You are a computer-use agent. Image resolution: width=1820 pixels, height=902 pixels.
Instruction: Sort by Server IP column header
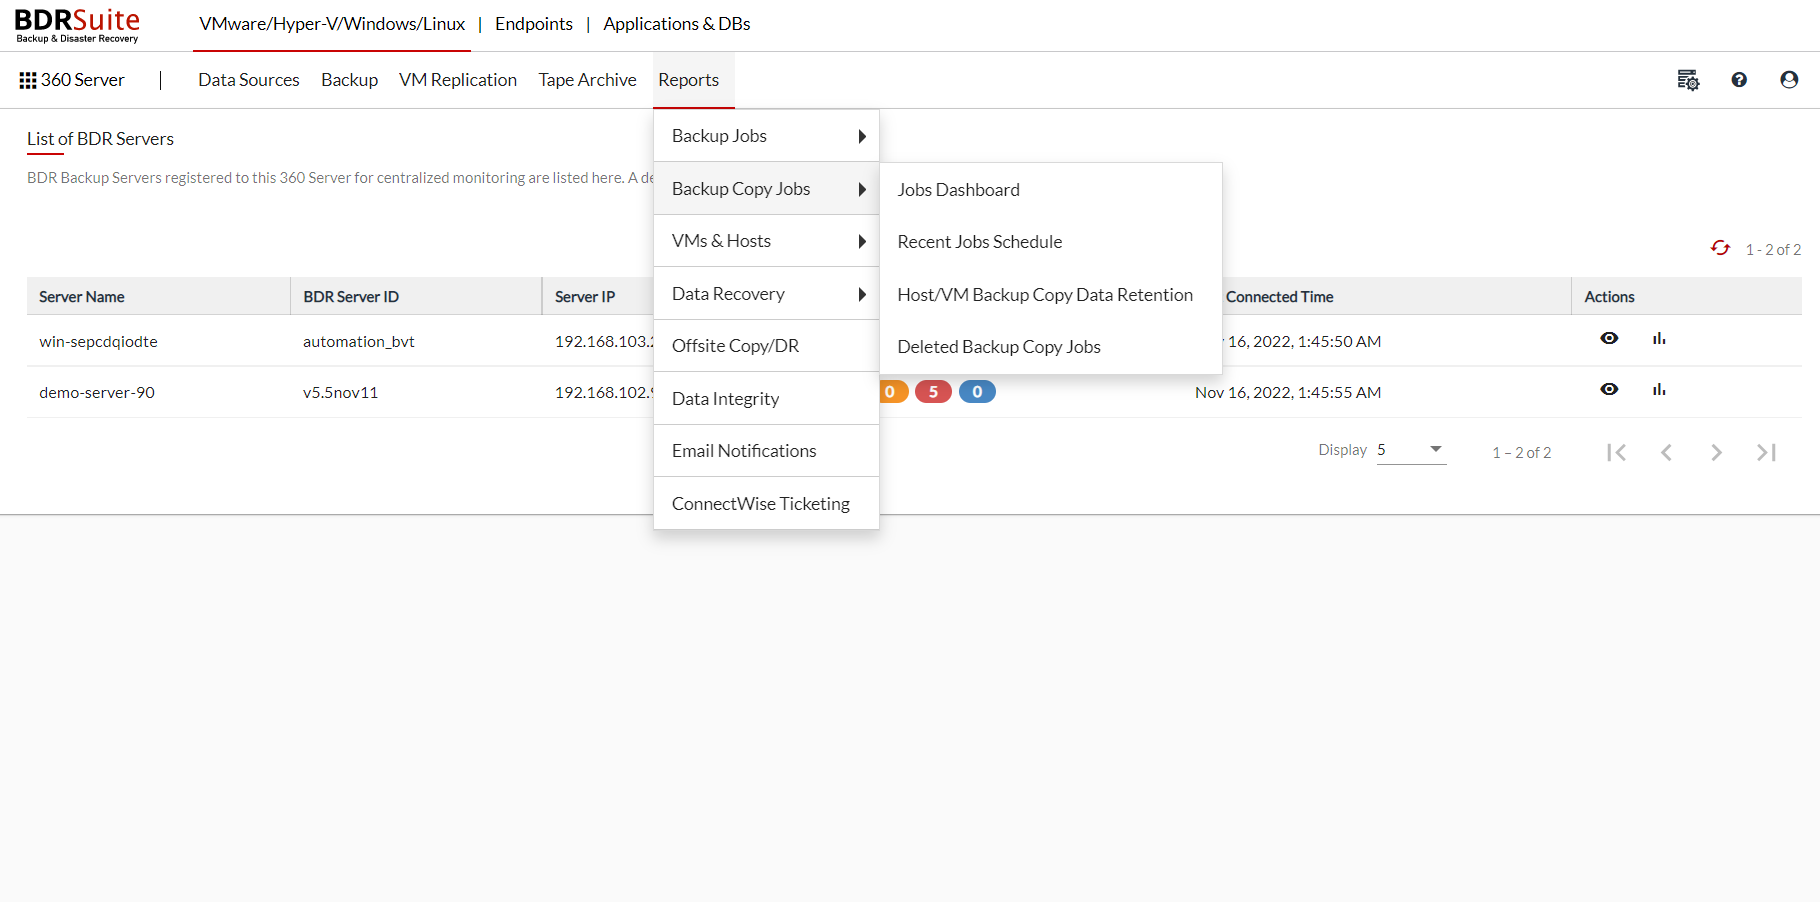(x=585, y=297)
